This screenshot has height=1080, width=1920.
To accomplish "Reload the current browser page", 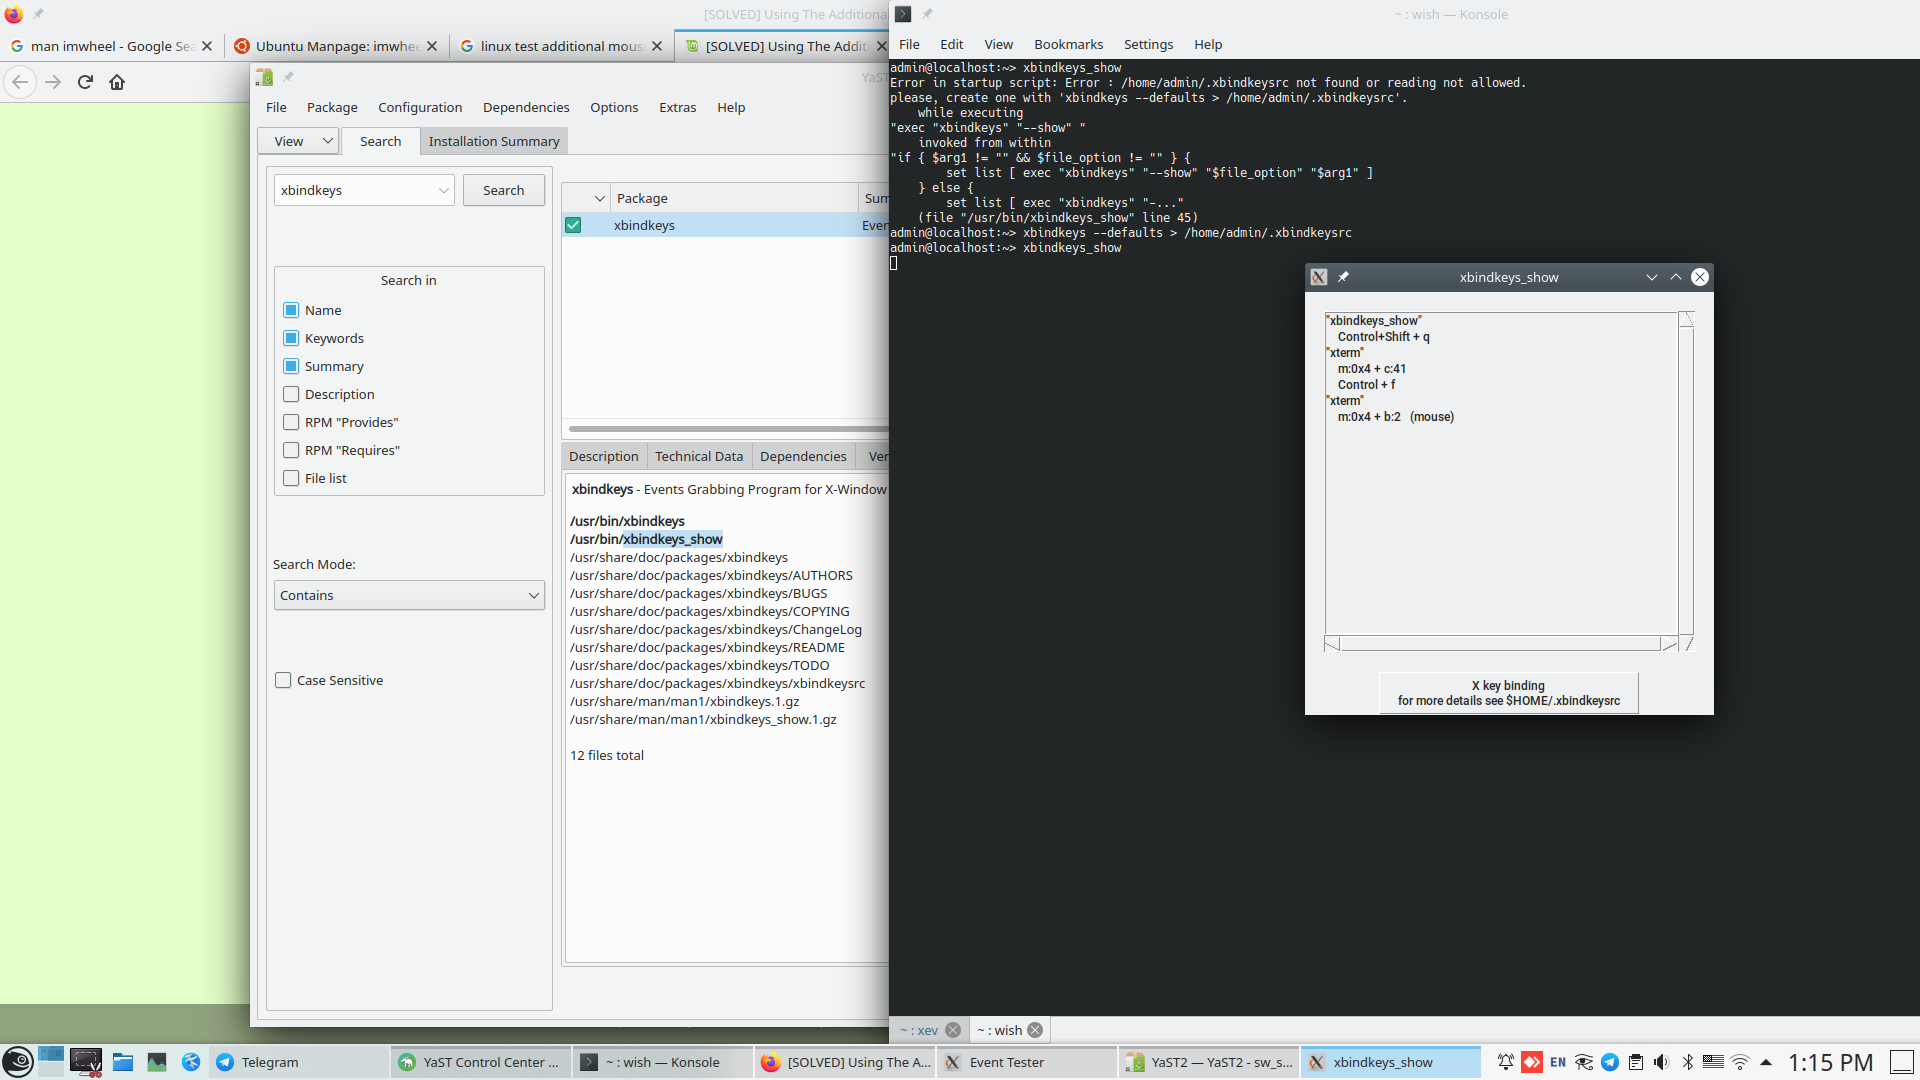I will pyautogui.click(x=85, y=82).
